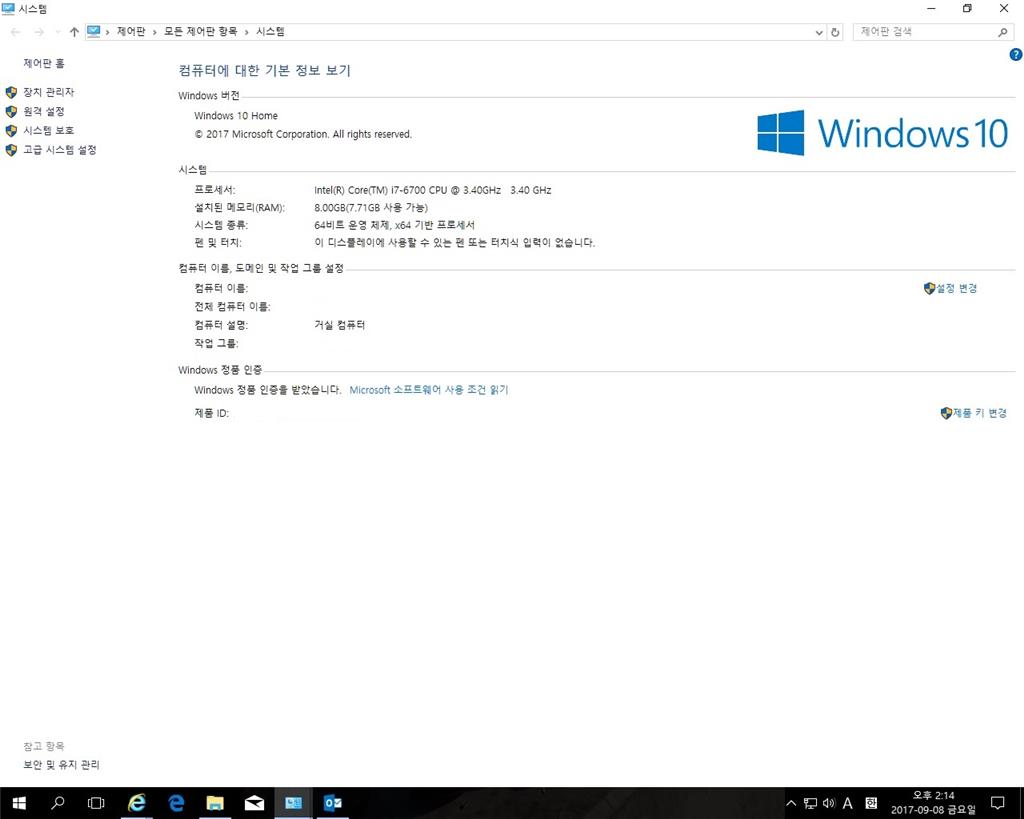Click the 64비트 운영 체제 system type text
The height and width of the screenshot is (819, 1024).
(x=394, y=225)
